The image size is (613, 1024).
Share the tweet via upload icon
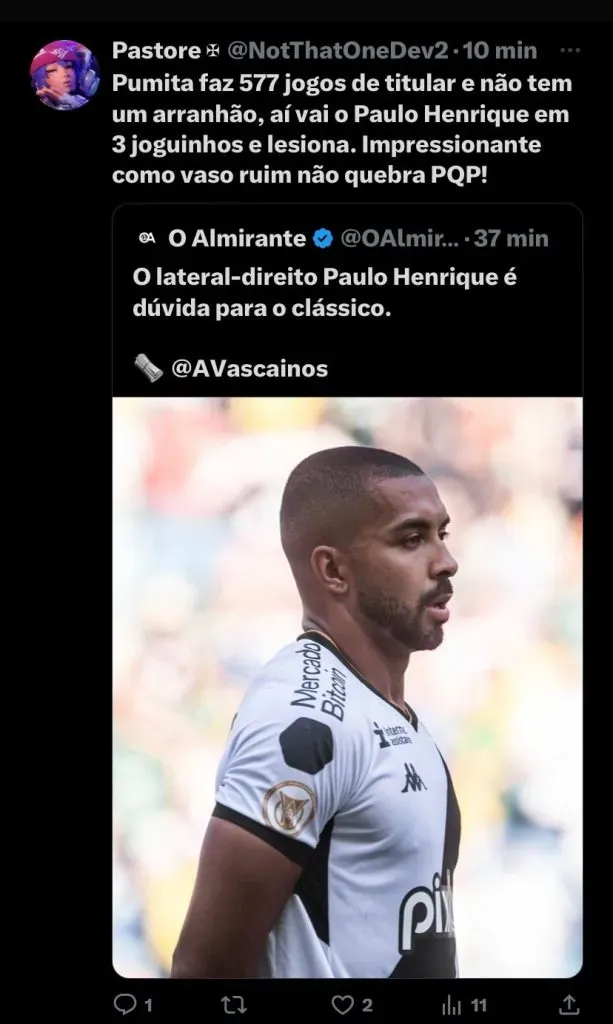tap(569, 1004)
